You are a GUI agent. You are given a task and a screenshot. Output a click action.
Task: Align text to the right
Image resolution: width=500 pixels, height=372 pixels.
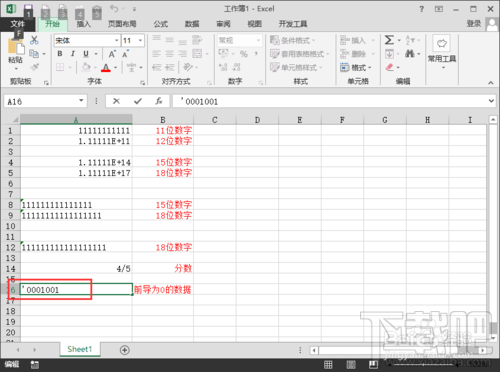(x=182, y=54)
